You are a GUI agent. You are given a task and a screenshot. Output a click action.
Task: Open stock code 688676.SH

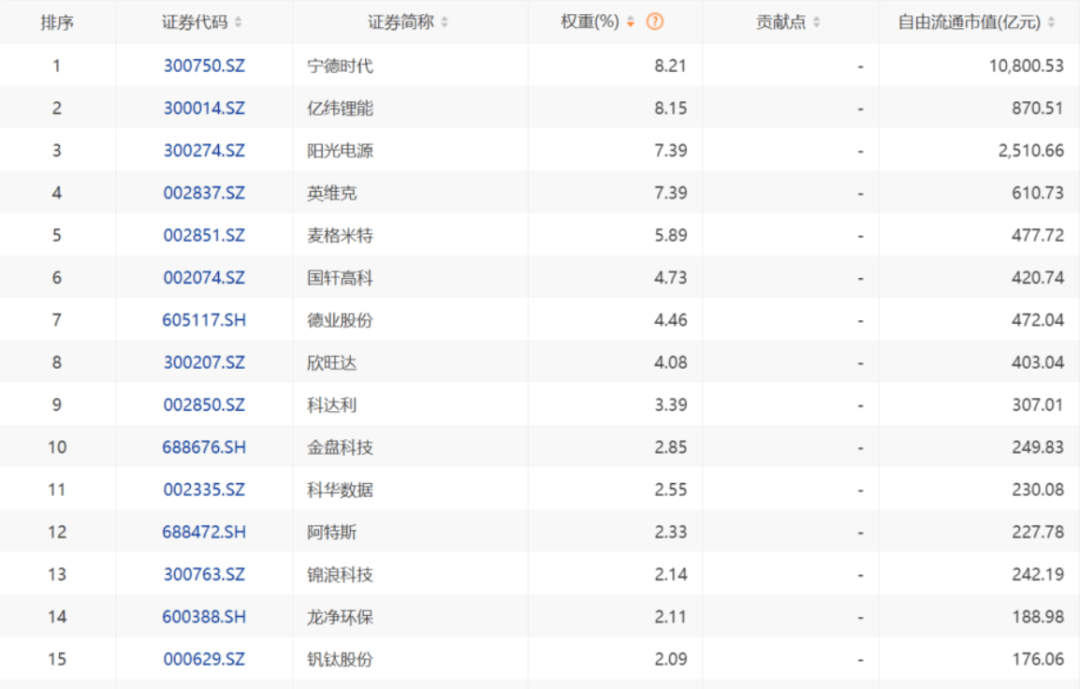(204, 447)
